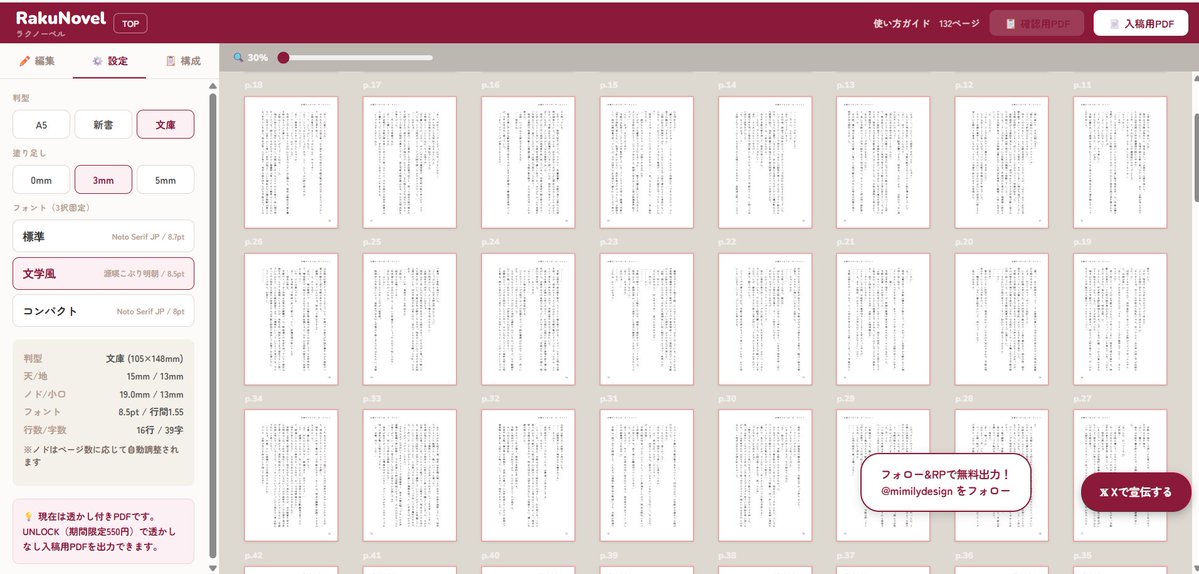Screen dimensions: 1199x574
Task: Set bleed to 3mm
Action: coord(103,180)
